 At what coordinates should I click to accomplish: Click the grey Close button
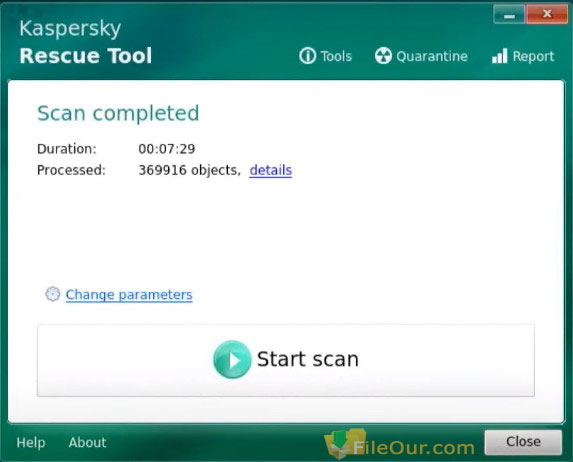coord(523,442)
